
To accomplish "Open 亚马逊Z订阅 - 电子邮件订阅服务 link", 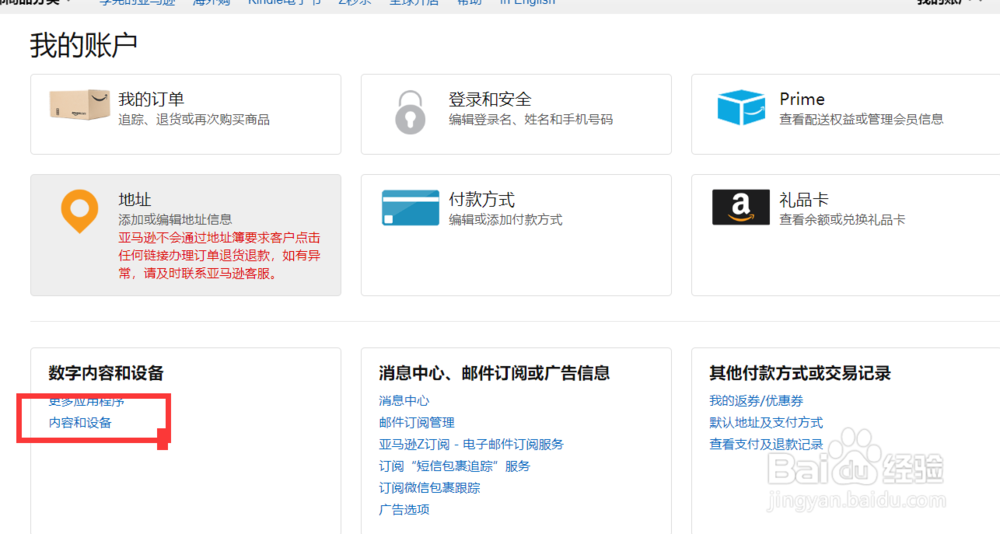I will click(x=471, y=444).
